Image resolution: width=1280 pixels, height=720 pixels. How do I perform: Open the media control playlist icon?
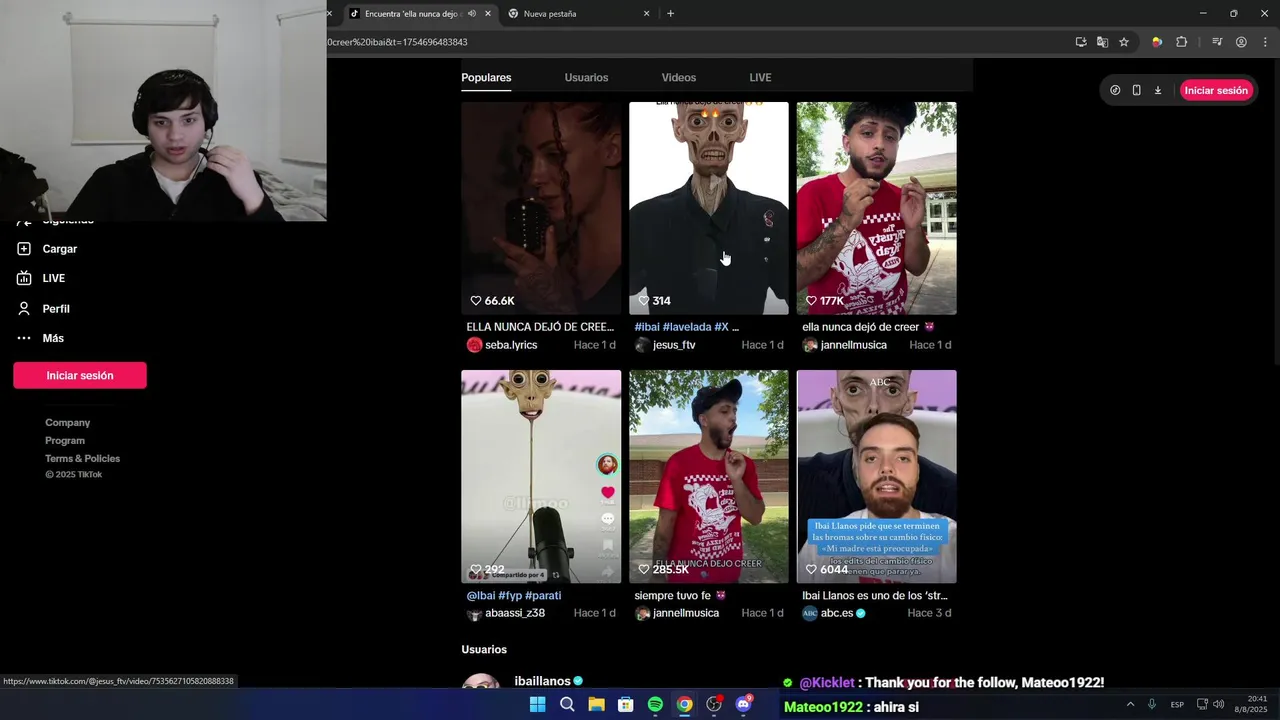tap(1217, 42)
